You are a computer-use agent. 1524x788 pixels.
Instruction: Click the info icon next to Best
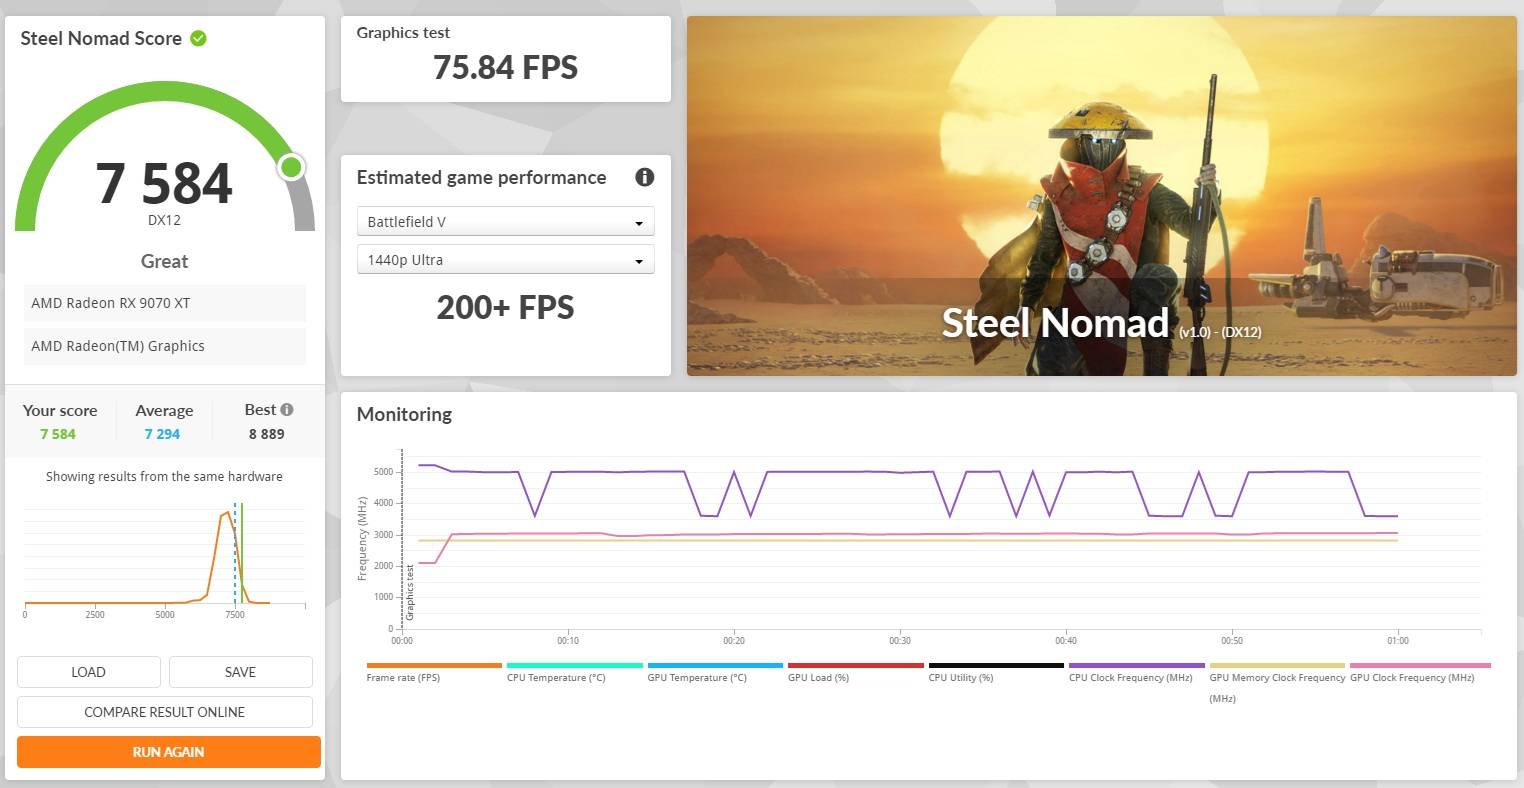coord(287,410)
